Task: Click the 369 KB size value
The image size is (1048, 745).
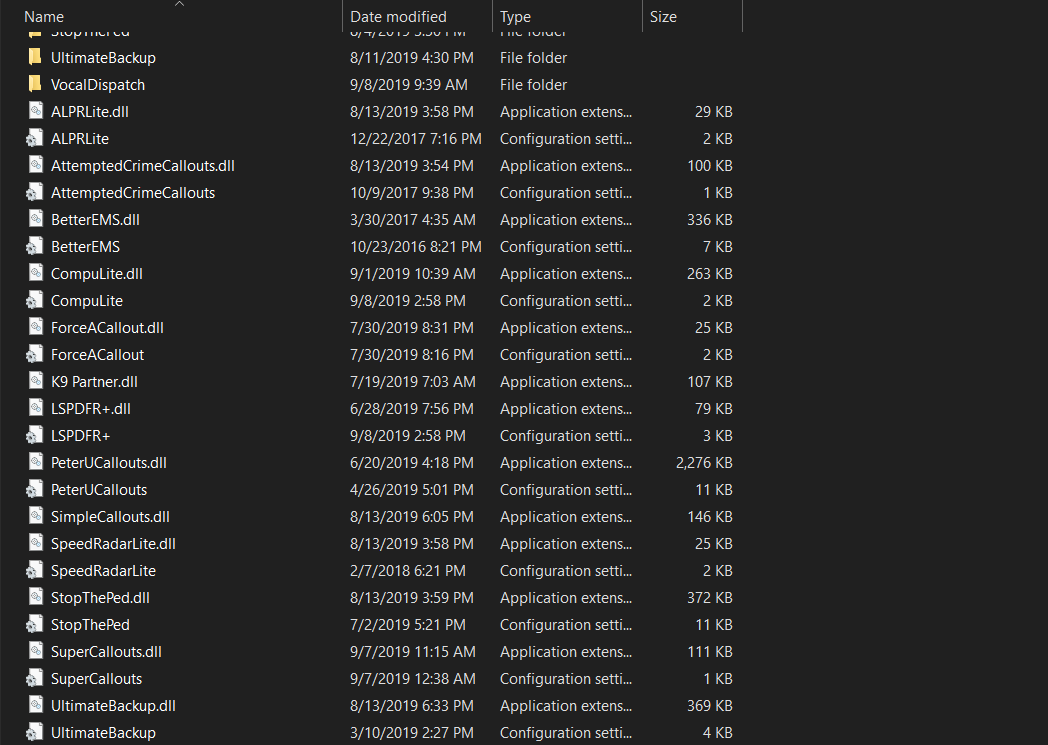Action: pyautogui.click(x=709, y=706)
